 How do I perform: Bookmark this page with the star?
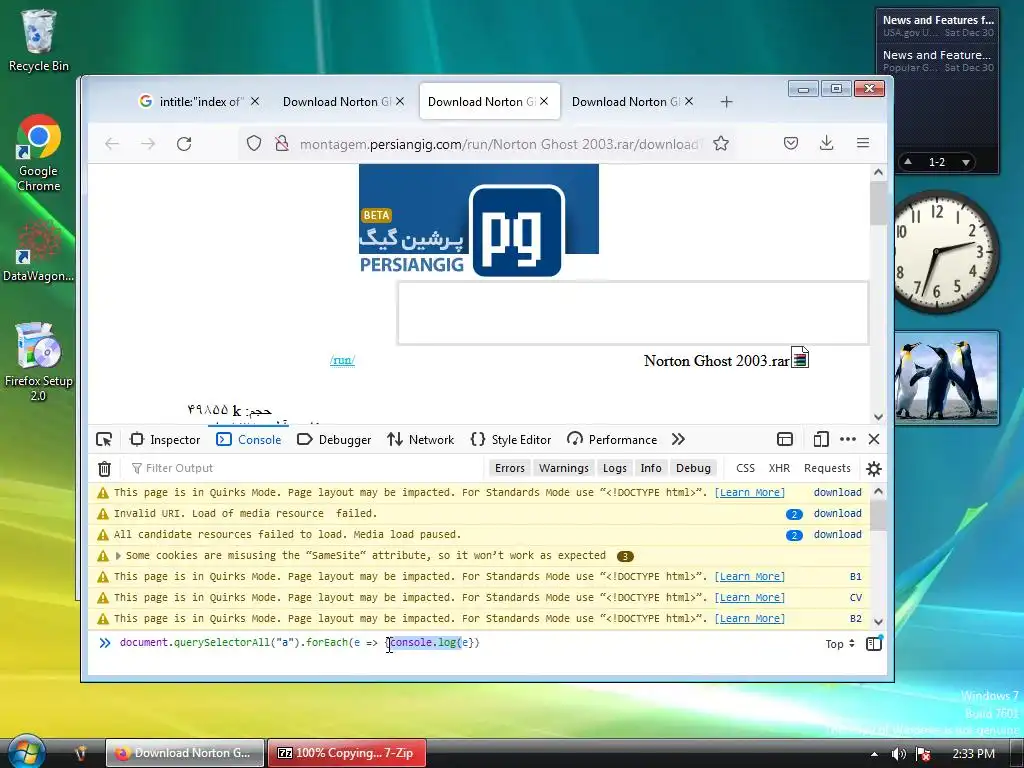coord(721,143)
